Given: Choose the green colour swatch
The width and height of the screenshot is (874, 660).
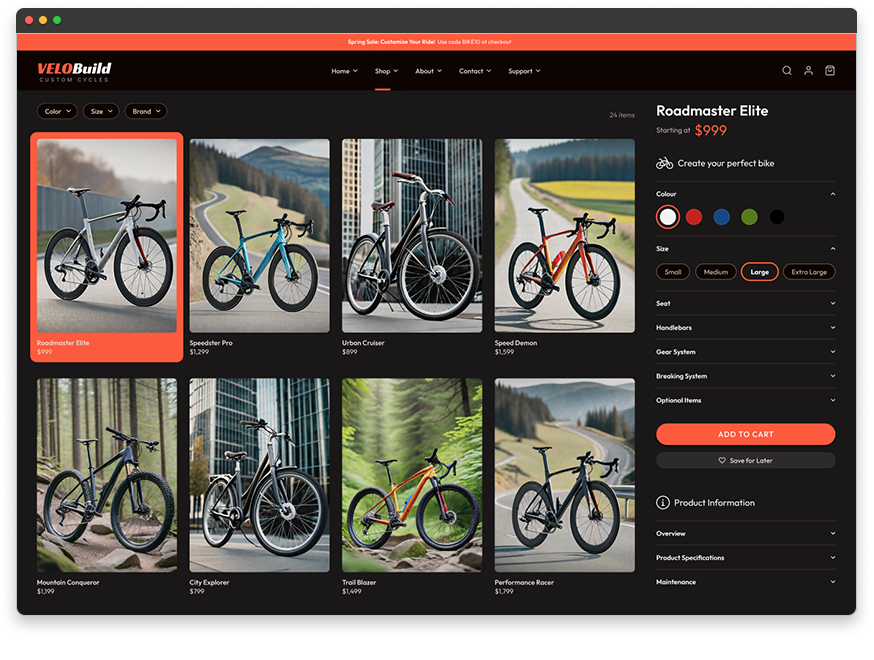Looking at the screenshot, I should 749,217.
